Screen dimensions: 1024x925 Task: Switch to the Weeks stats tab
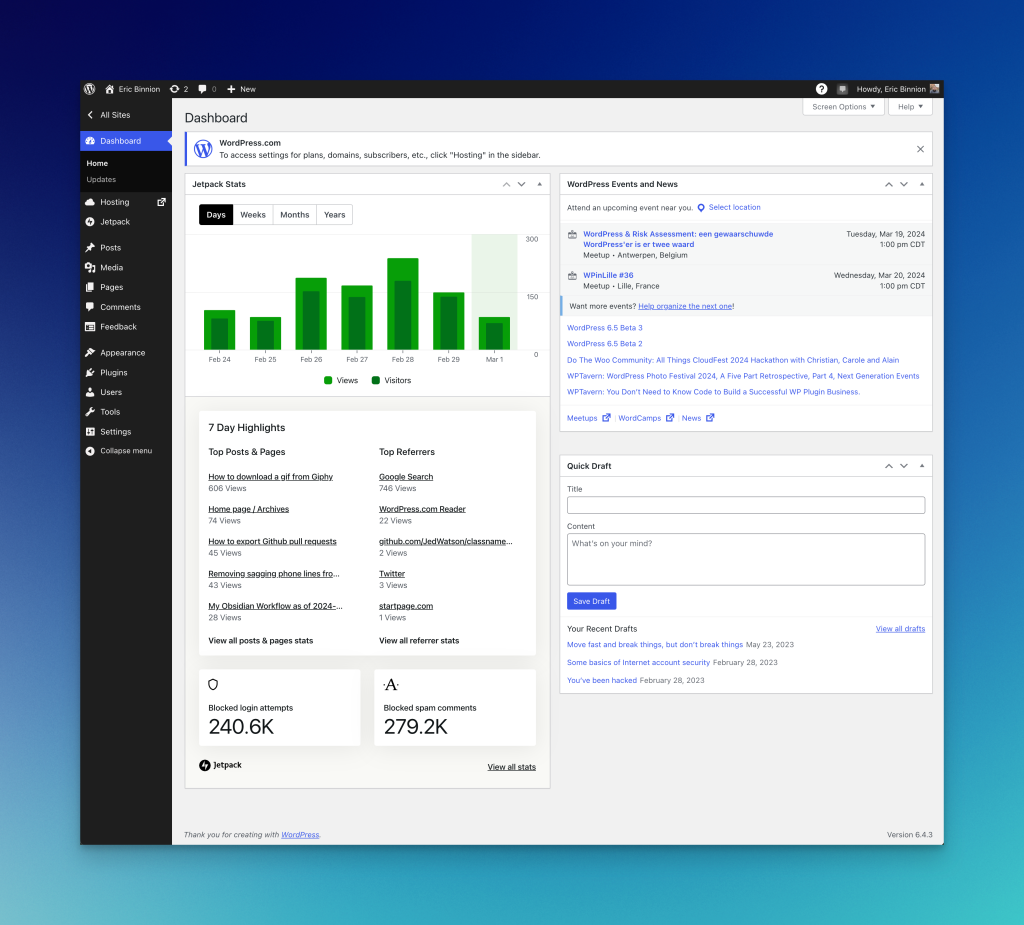[x=253, y=215]
